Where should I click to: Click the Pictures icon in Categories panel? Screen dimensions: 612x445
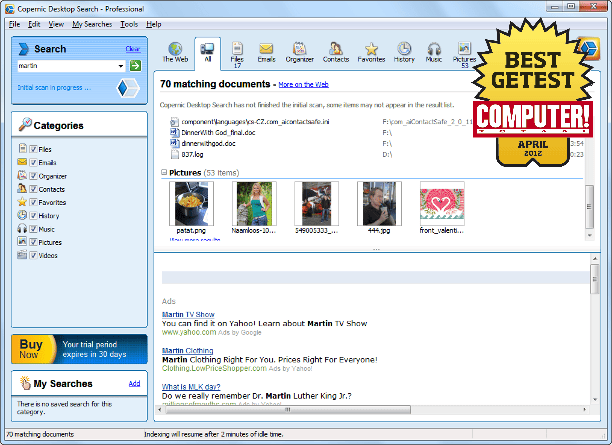[22, 242]
